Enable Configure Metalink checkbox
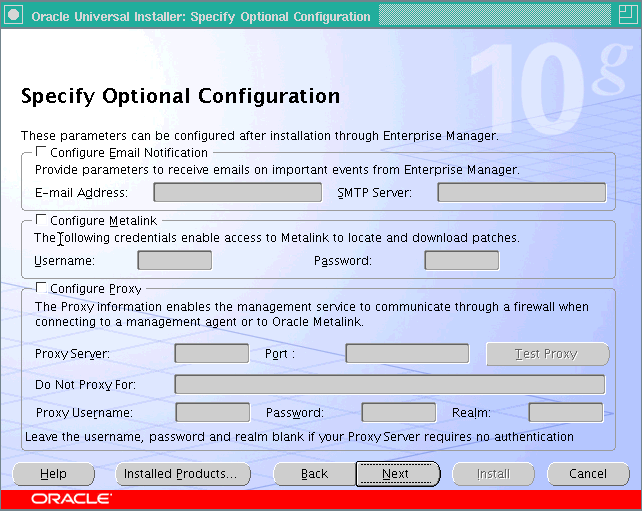The width and height of the screenshot is (642, 511). (41, 220)
